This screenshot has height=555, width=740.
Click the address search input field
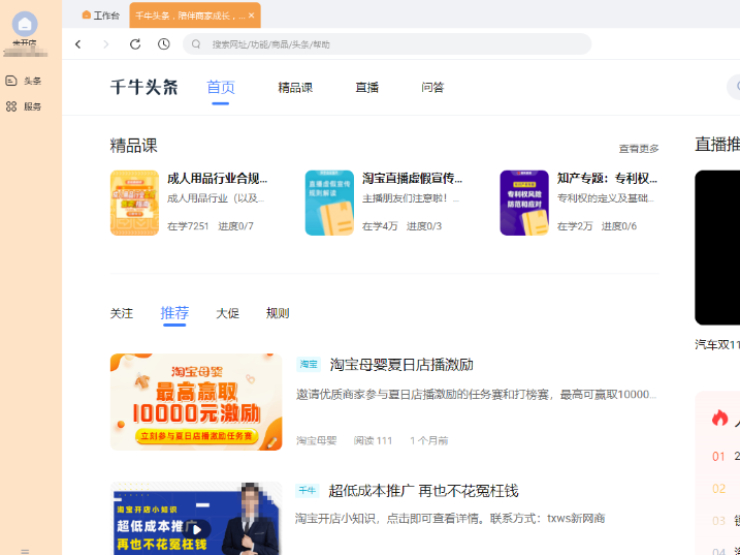click(387, 44)
